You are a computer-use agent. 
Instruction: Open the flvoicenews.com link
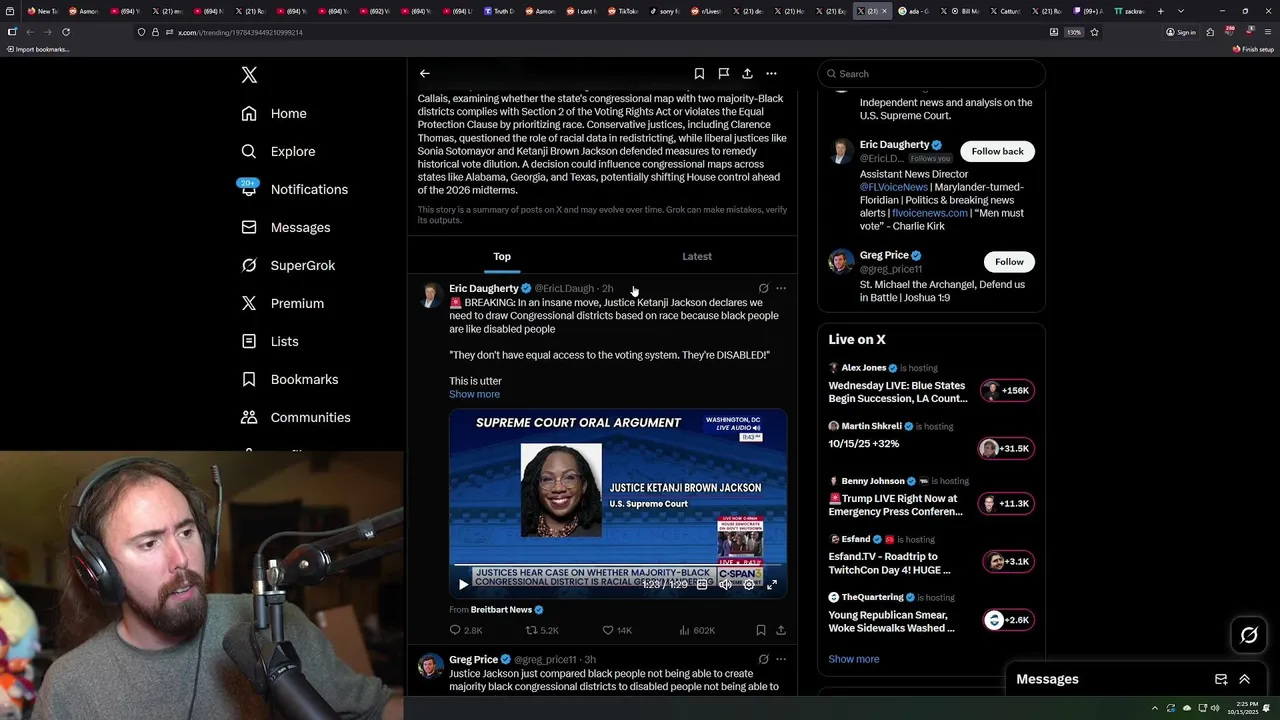[x=929, y=213]
